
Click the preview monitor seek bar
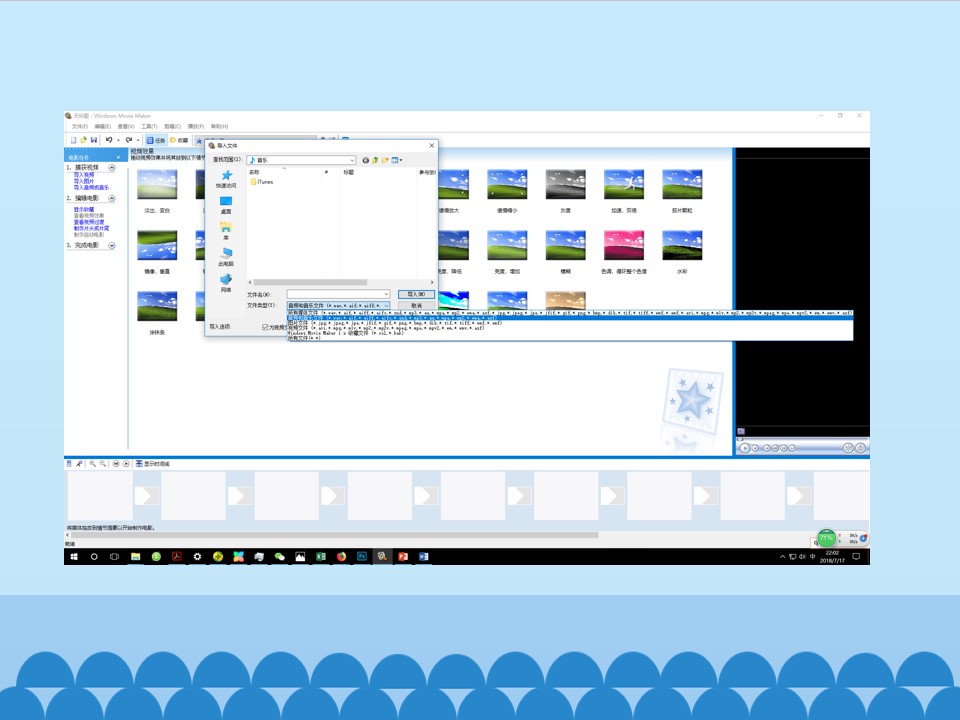(802, 440)
